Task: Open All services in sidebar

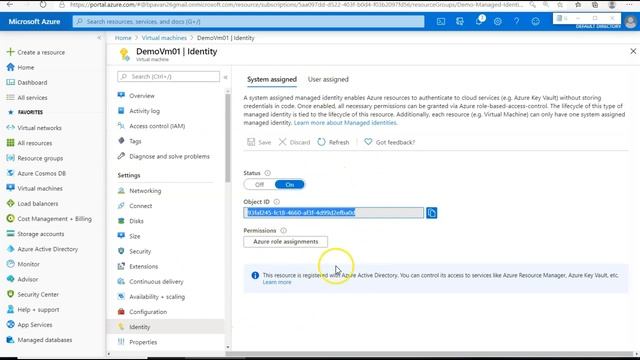Action: pos(27,98)
